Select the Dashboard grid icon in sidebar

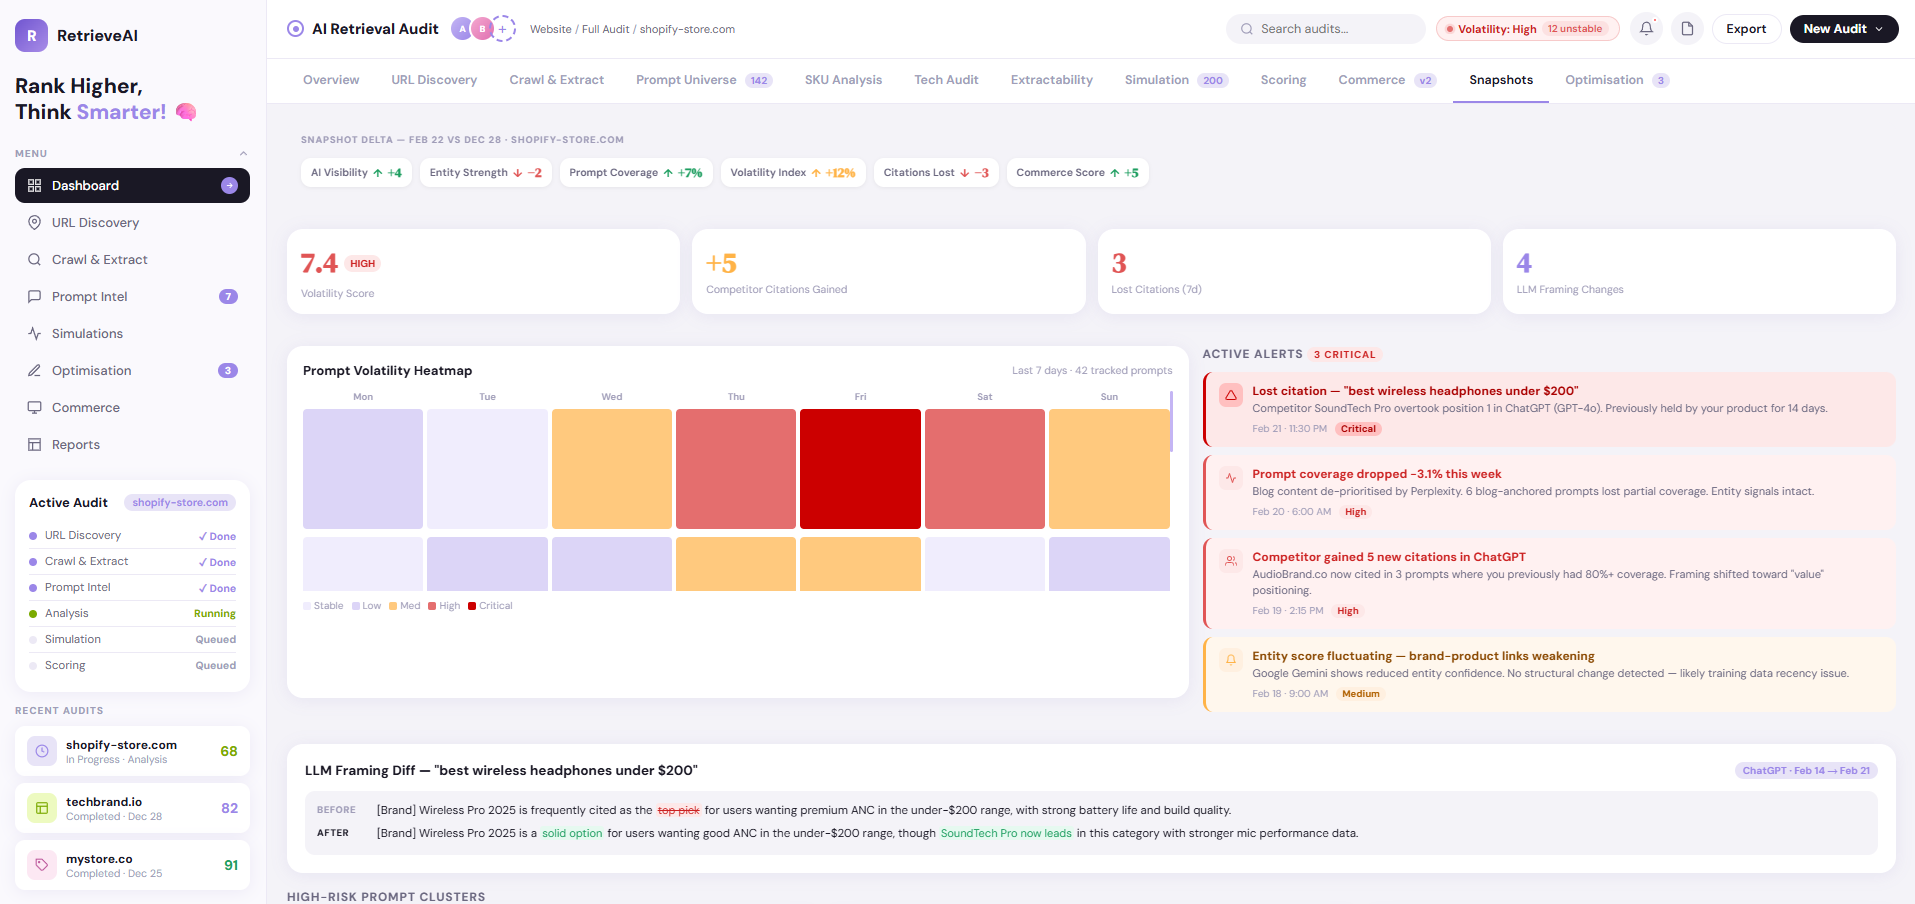click(35, 185)
